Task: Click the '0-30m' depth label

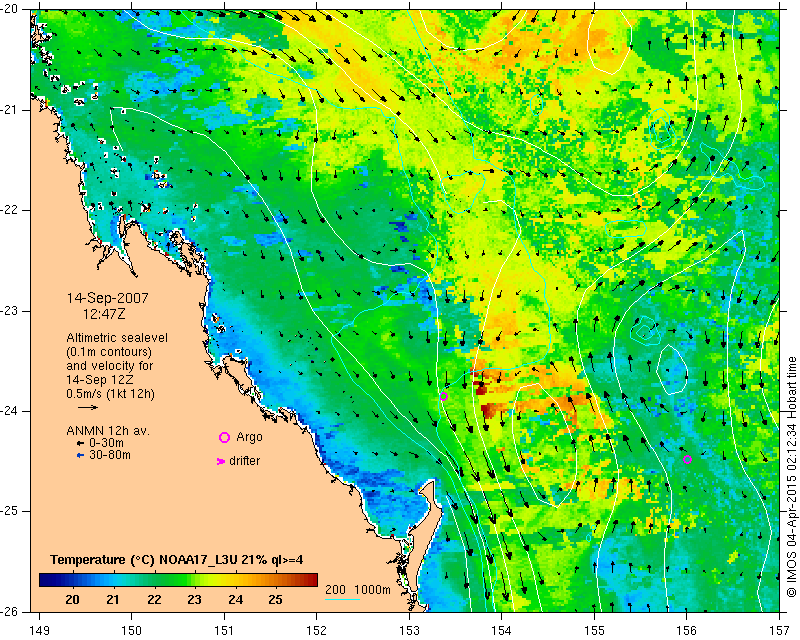Action: pyautogui.click(x=106, y=443)
